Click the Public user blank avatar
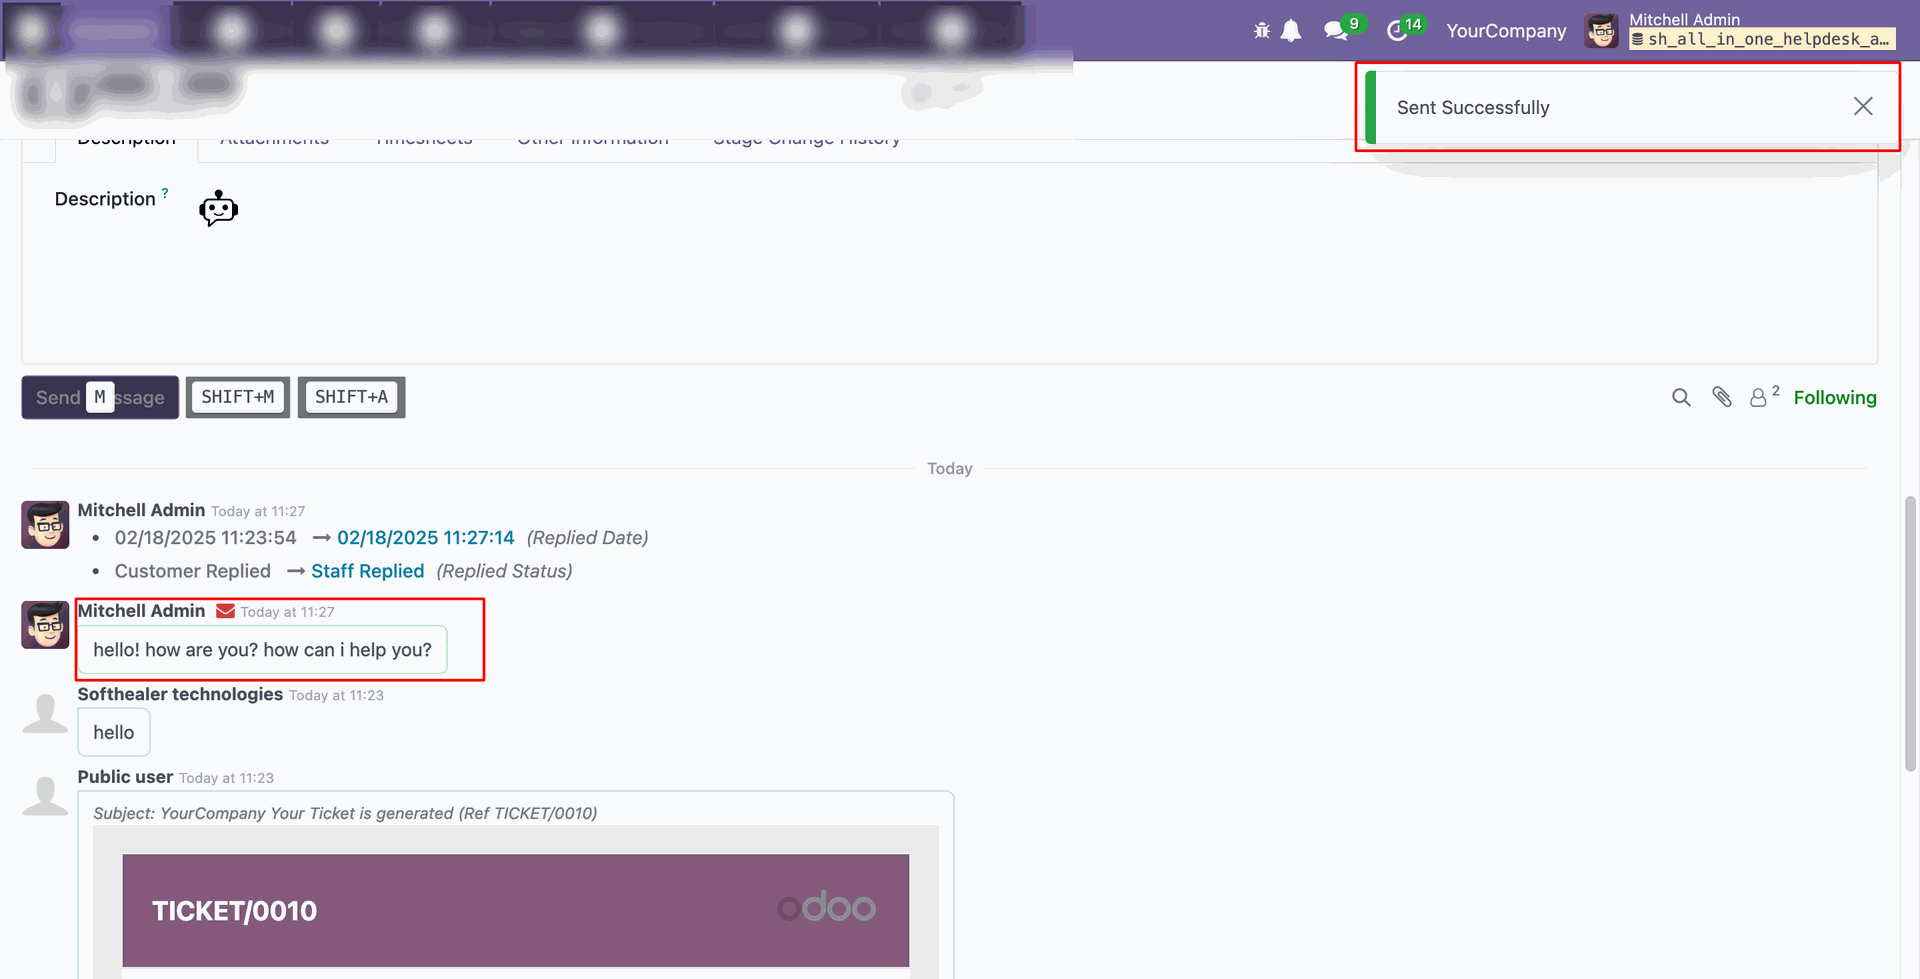The width and height of the screenshot is (1920, 979). pos(45,797)
